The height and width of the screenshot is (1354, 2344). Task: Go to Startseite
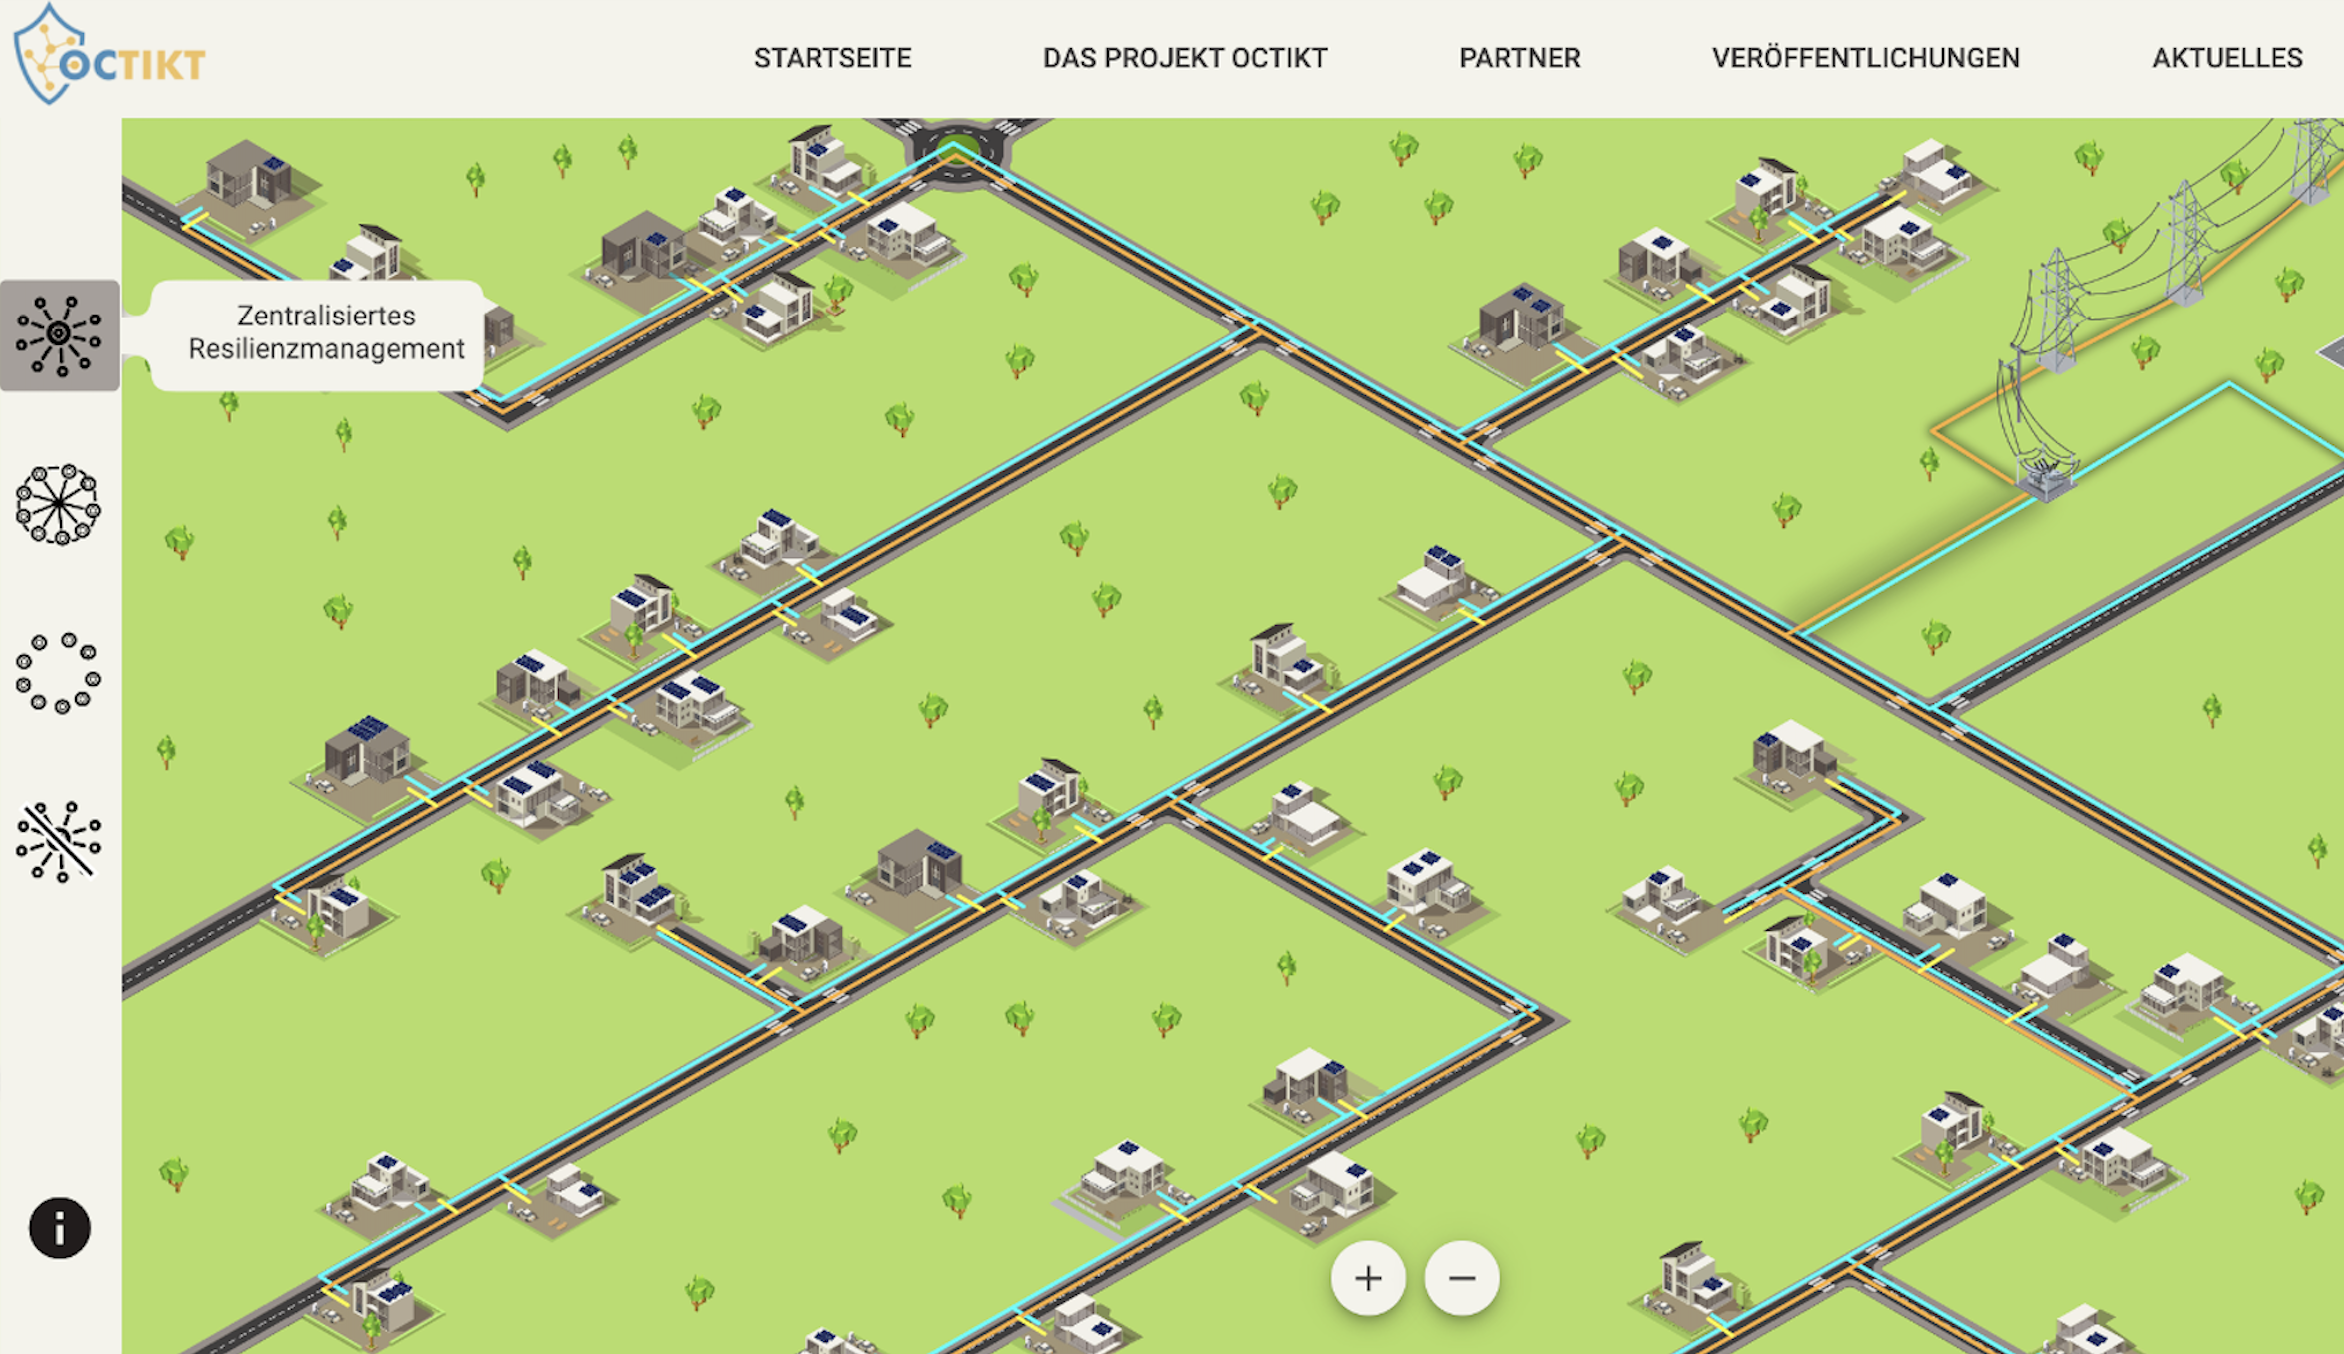(x=832, y=58)
